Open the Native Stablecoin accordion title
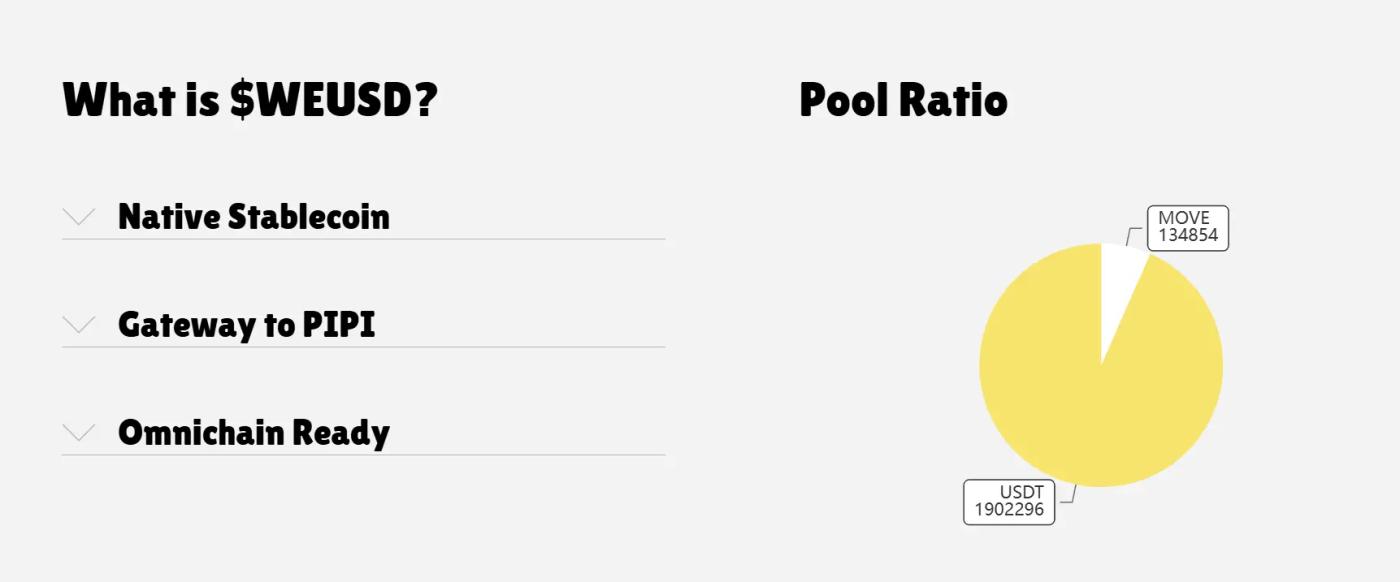The image size is (1400, 582). (x=254, y=216)
